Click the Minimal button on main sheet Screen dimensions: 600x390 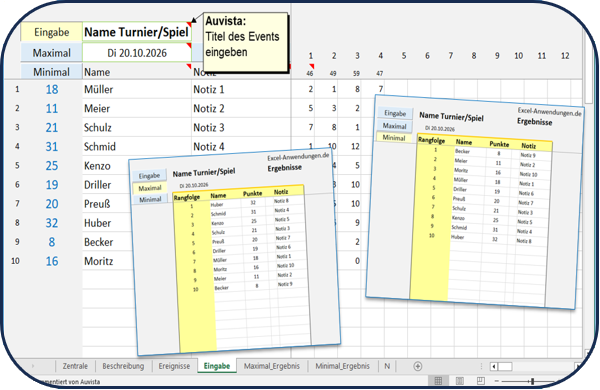(51, 72)
